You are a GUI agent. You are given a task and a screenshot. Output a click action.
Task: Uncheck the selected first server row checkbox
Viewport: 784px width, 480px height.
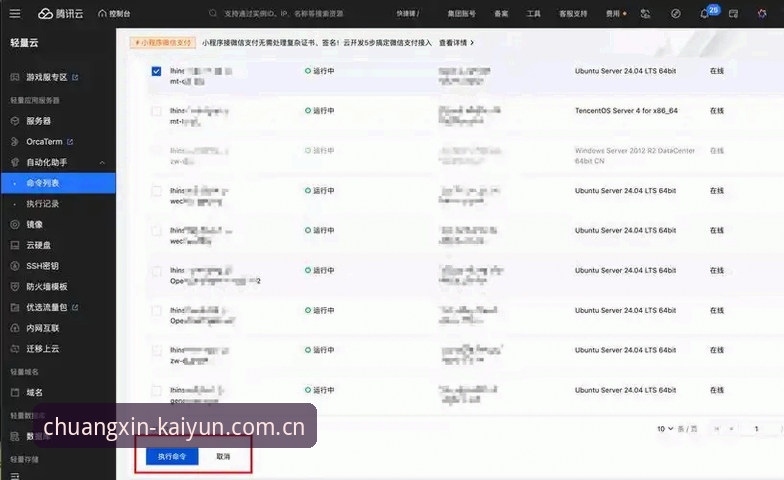(x=156, y=72)
